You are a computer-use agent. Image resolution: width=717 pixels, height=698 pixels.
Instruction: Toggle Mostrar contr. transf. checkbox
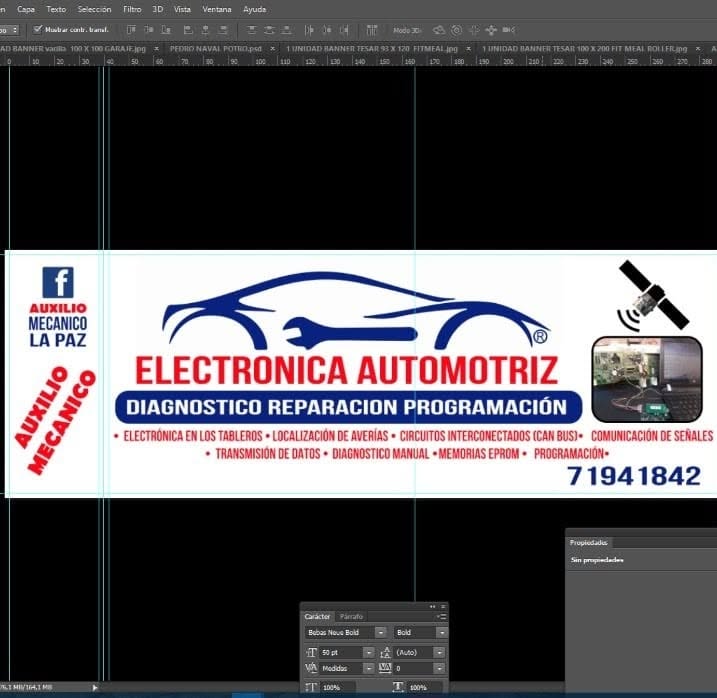pyautogui.click(x=38, y=30)
